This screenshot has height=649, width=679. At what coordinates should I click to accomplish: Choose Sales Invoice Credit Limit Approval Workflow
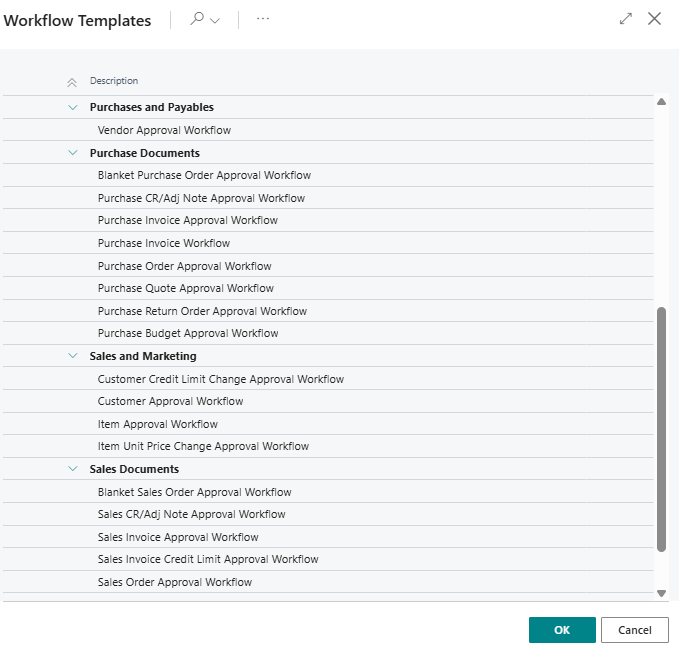[208, 559]
